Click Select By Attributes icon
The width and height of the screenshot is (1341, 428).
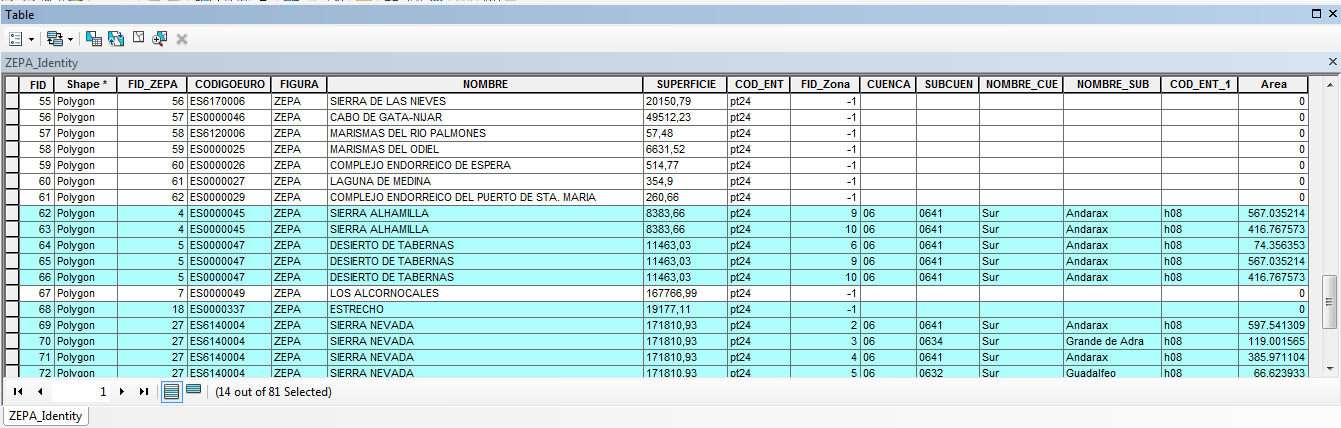click(93, 38)
